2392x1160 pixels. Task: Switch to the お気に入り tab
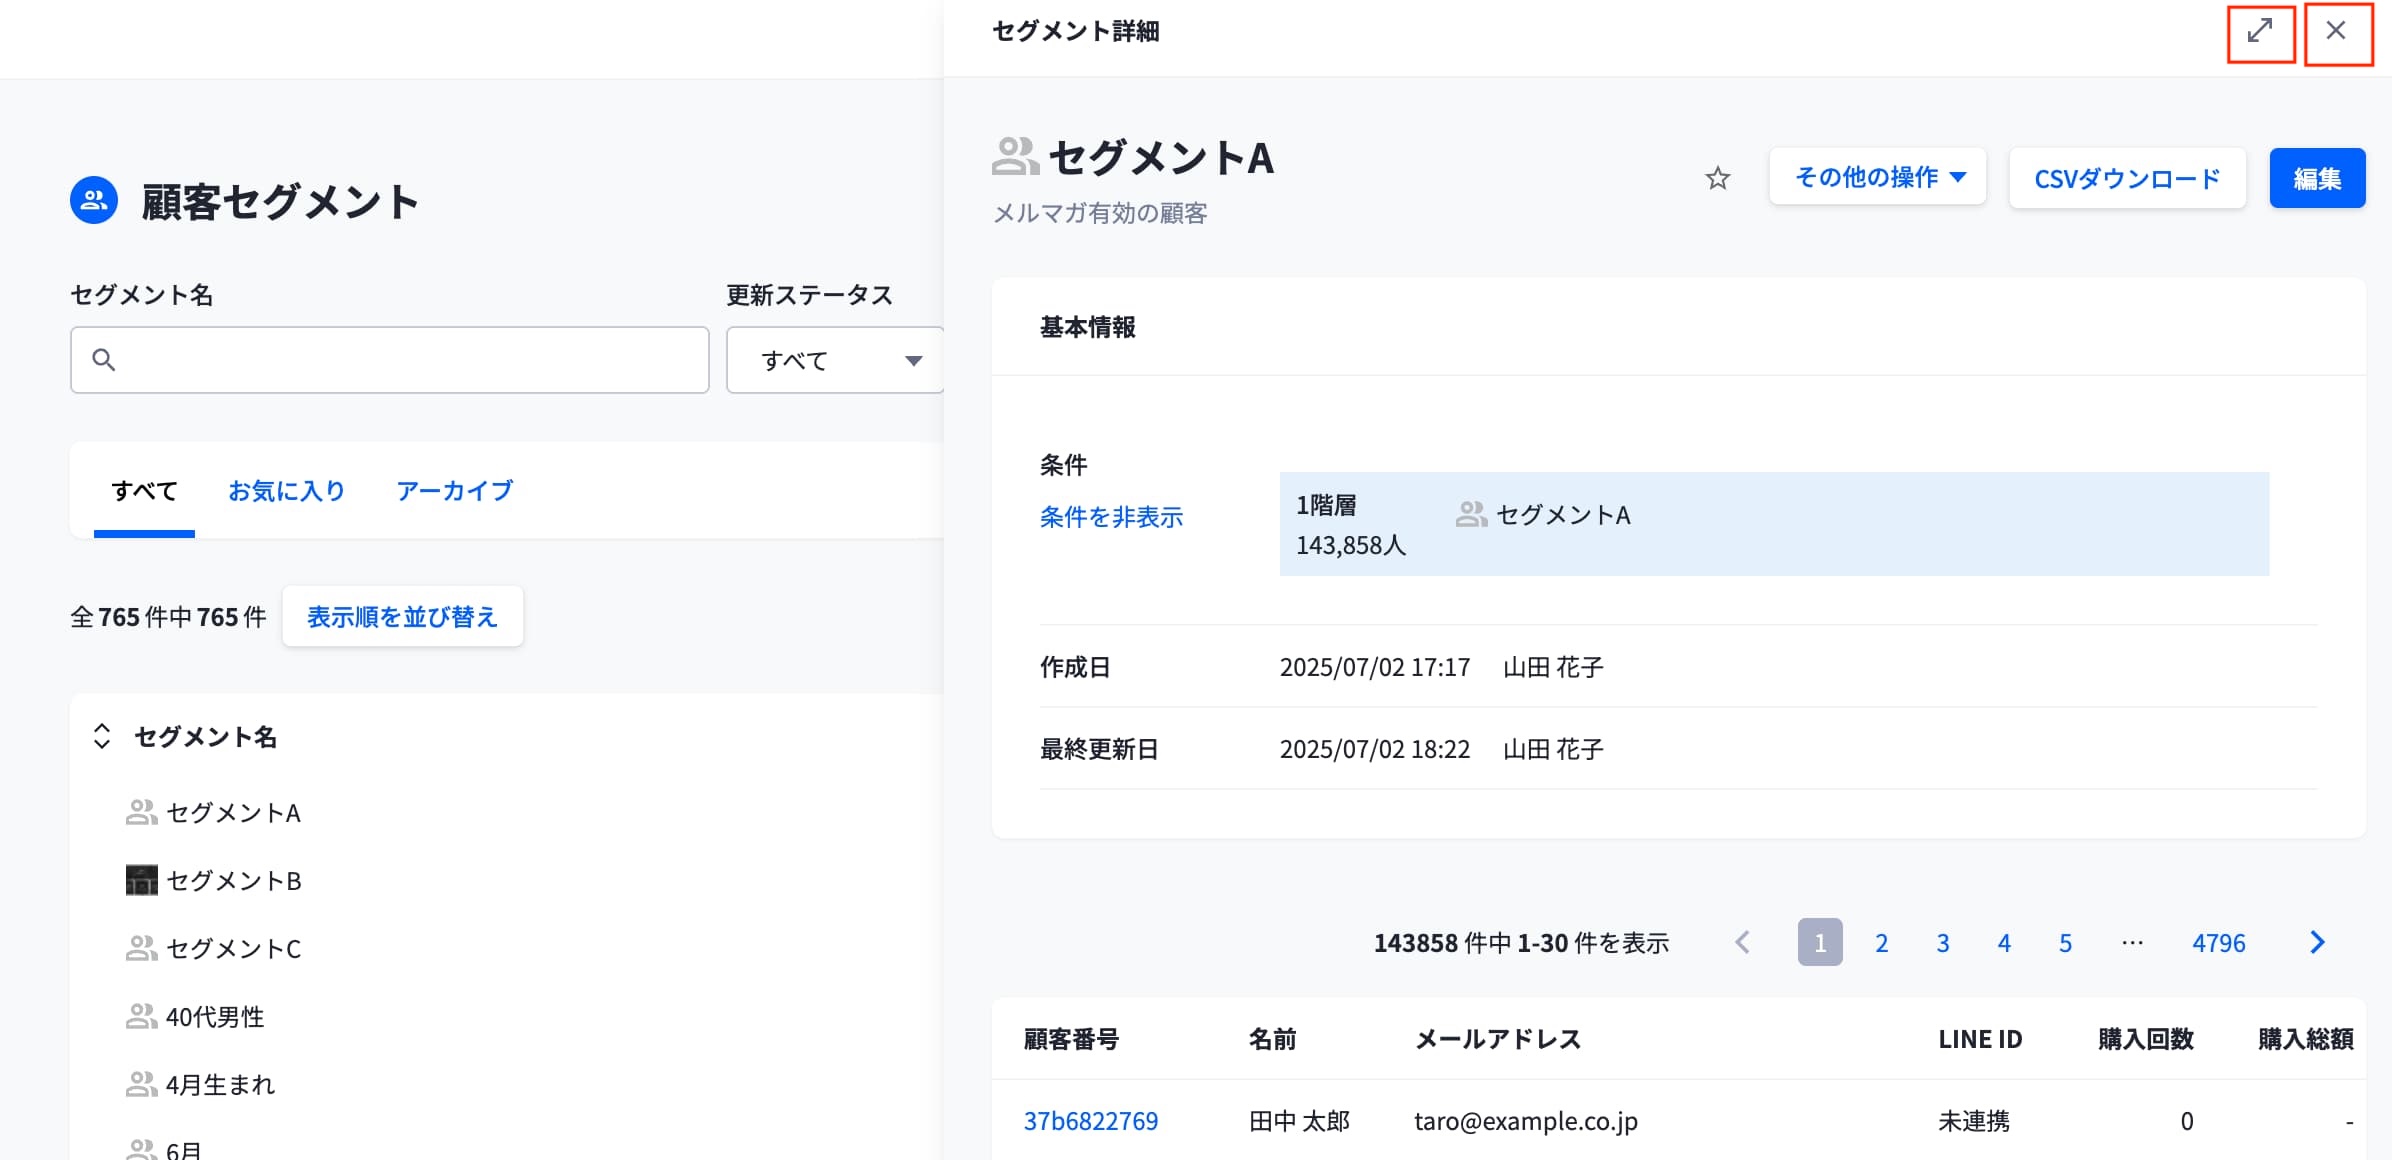286,491
